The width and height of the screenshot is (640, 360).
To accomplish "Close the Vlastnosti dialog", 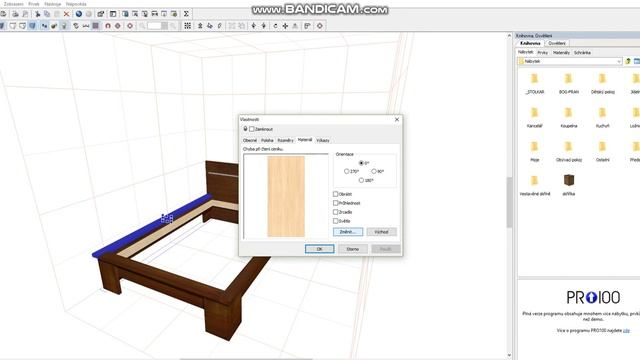I will [x=397, y=120].
